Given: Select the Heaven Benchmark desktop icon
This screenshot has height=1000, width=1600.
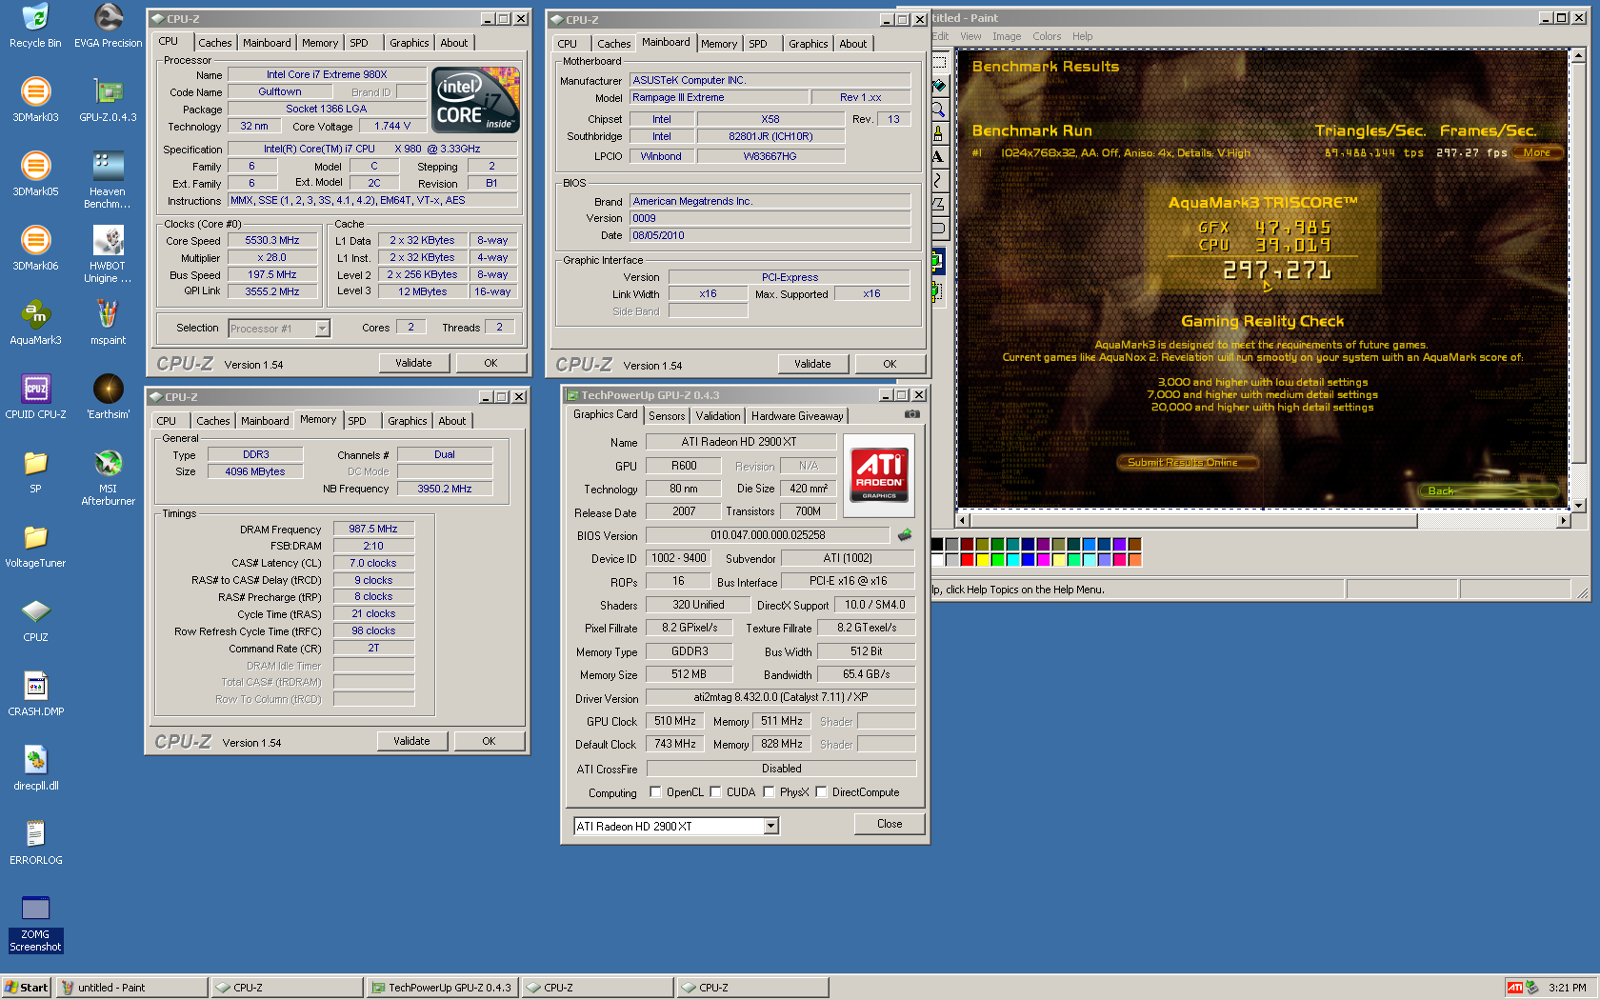Looking at the screenshot, I should coord(108,179).
